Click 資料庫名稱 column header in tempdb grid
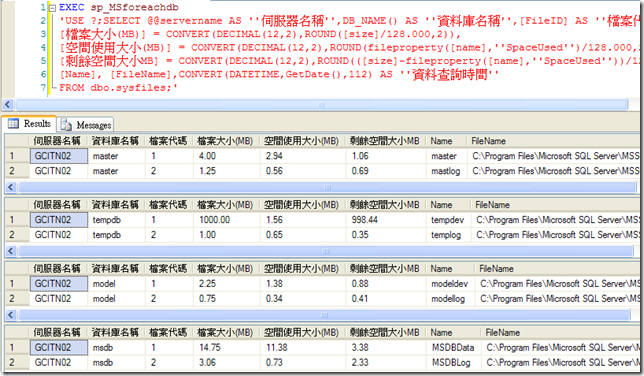644x376 pixels. tap(116, 205)
